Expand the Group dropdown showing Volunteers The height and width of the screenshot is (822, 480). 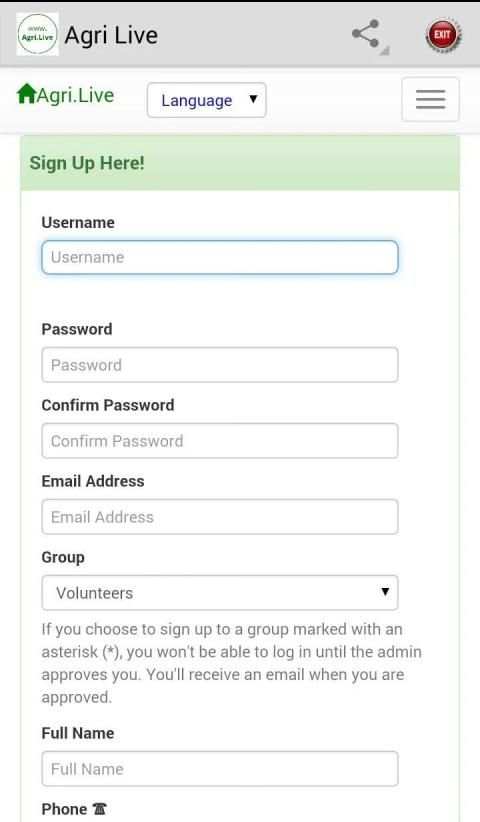click(x=220, y=592)
